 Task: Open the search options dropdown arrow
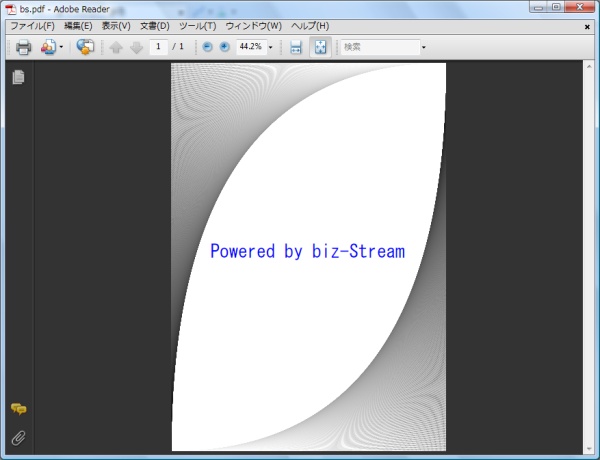[x=424, y=47]
